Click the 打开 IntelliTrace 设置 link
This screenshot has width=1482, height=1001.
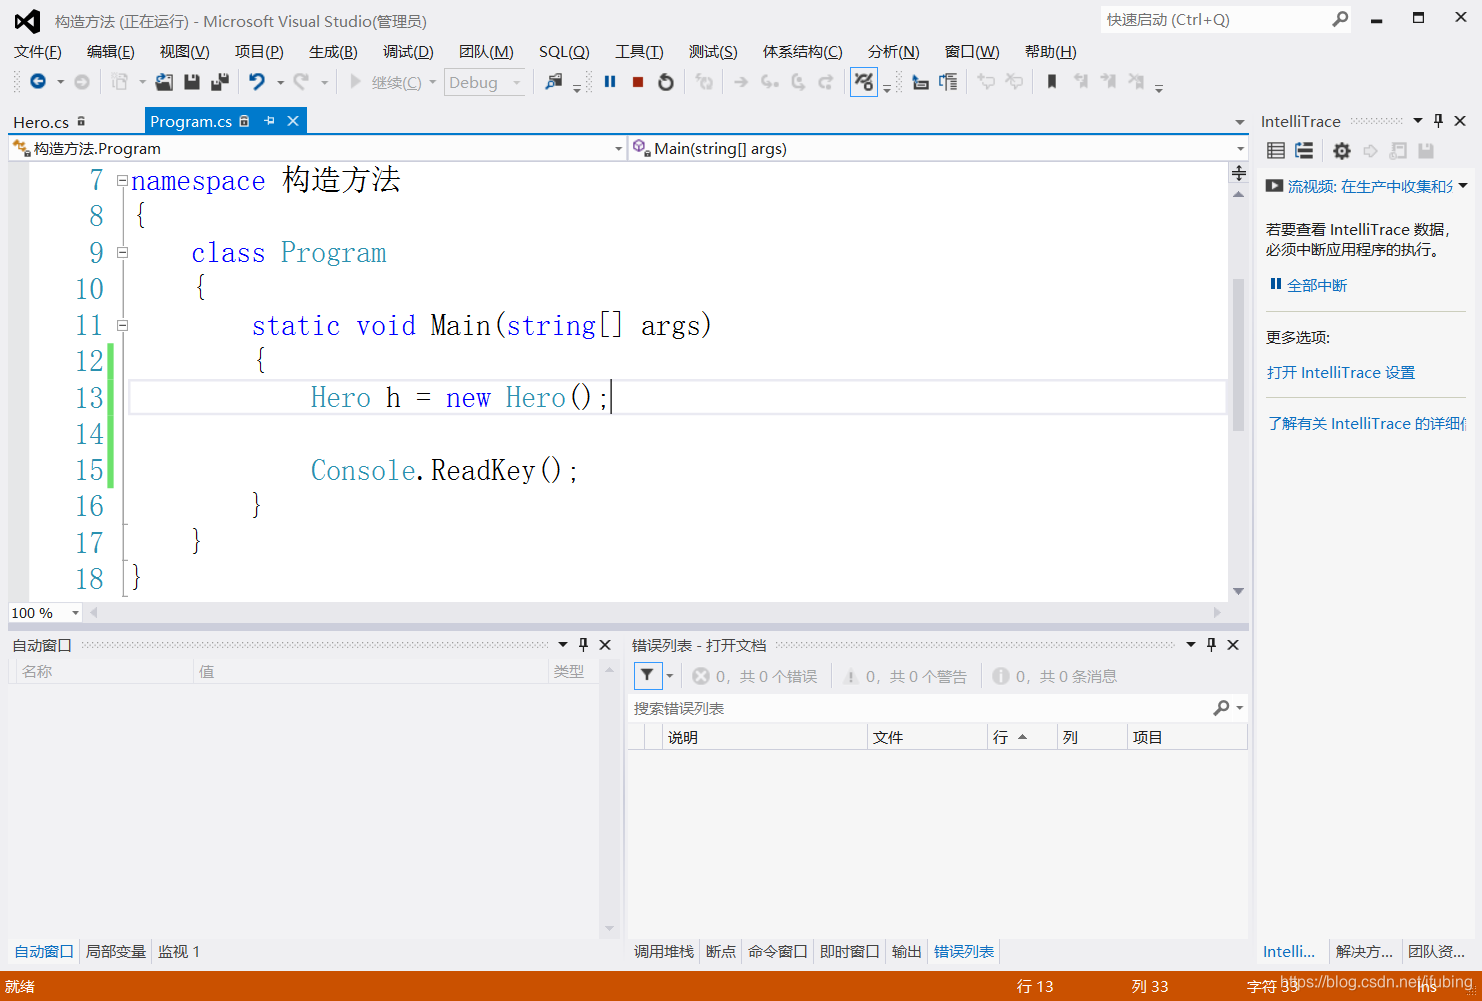(x=1341, y=373)
